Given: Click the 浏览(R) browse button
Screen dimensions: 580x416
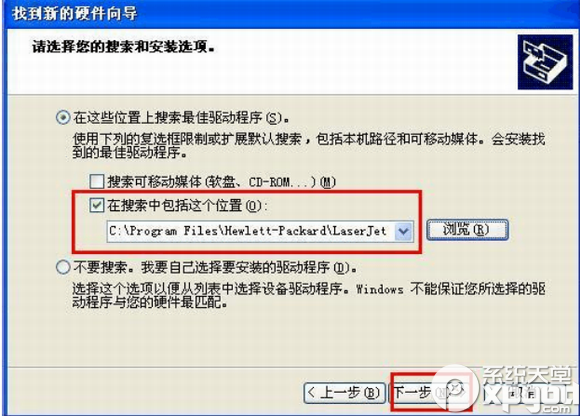Looking at the screenshot, I should [467, 230].
